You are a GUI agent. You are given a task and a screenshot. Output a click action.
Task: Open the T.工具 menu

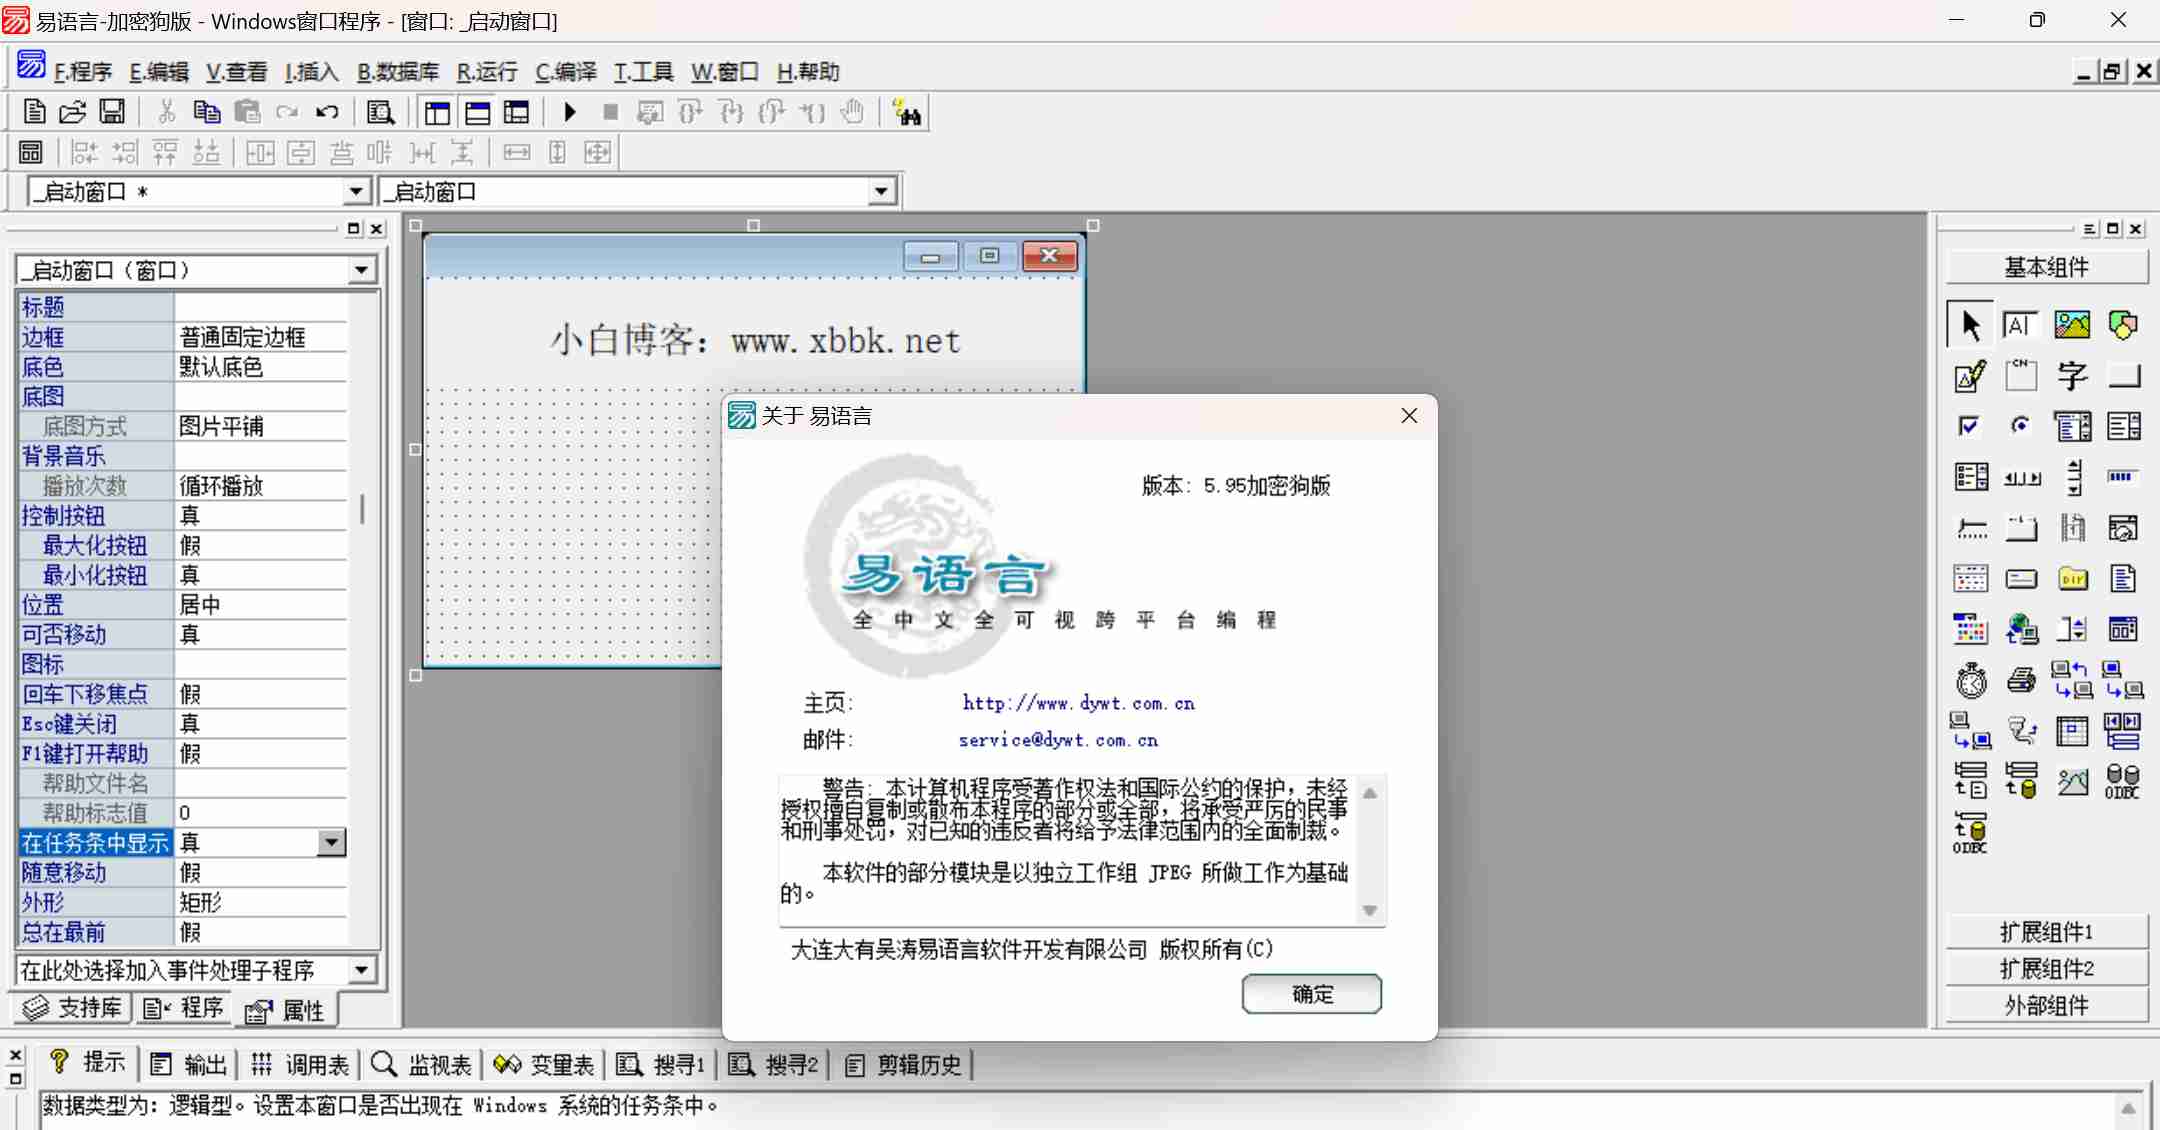643,72
